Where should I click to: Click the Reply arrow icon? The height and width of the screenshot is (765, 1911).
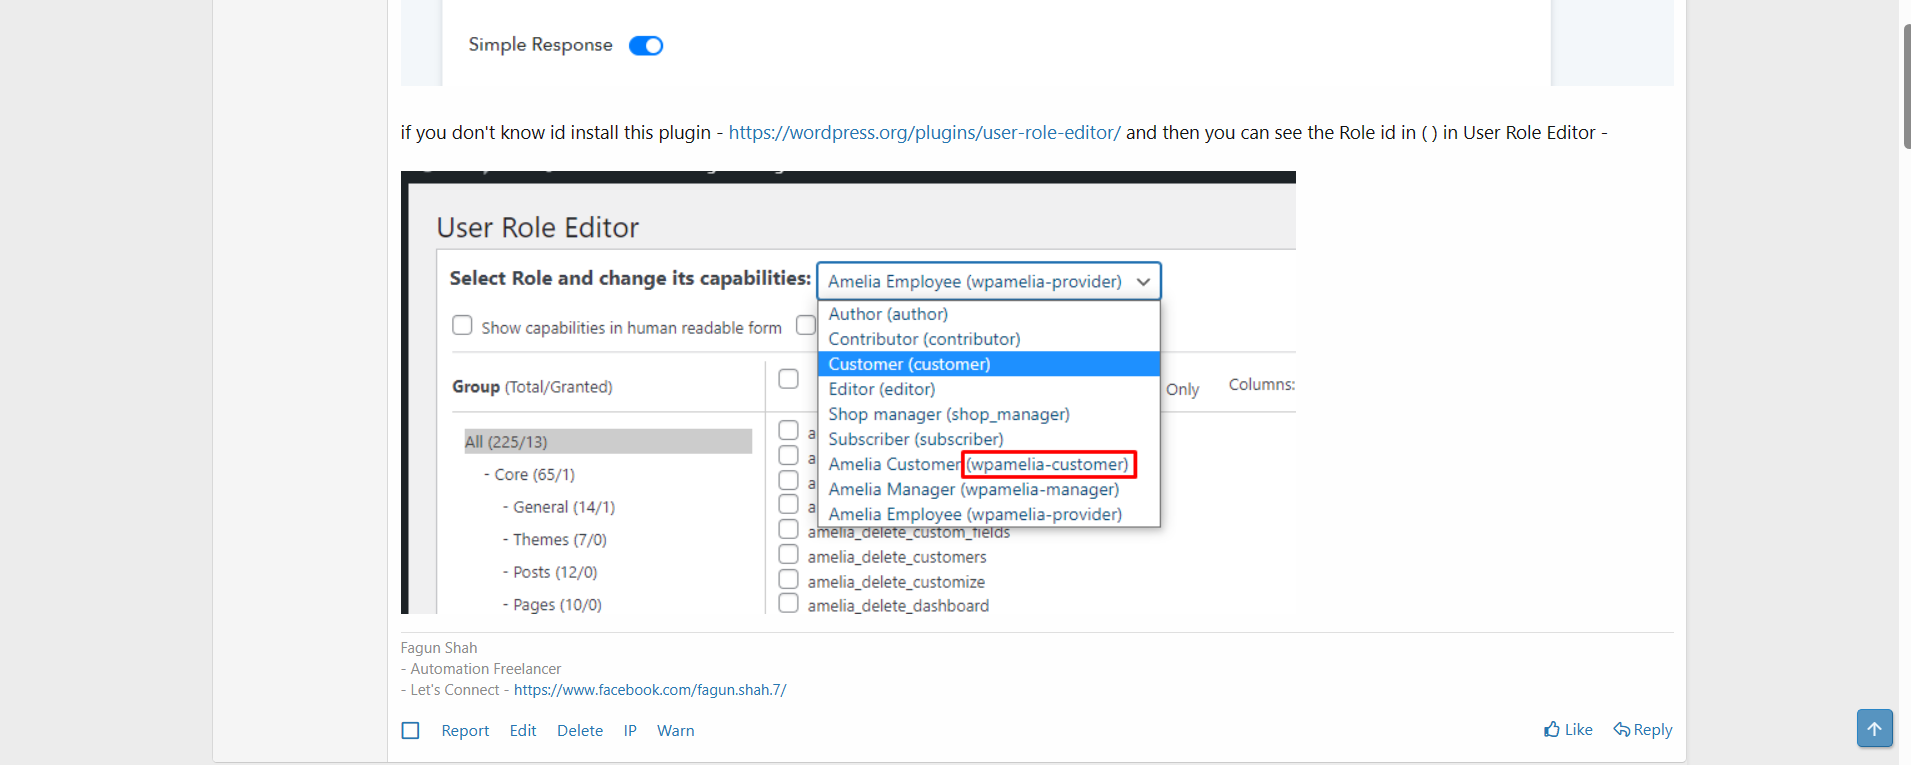point(1621,730)
